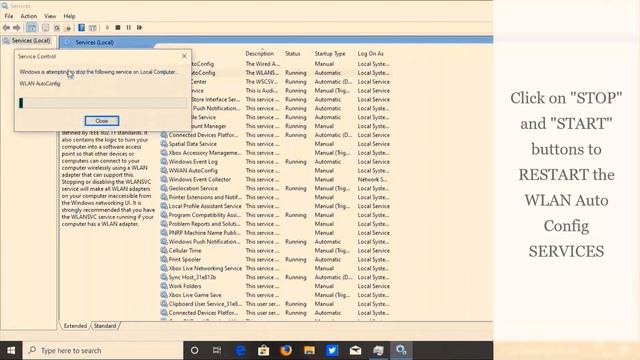The height and width of the screenshot is (360, 640).
Task: Select Xbox Live Game Save service
Action: (x=276, y=295)
